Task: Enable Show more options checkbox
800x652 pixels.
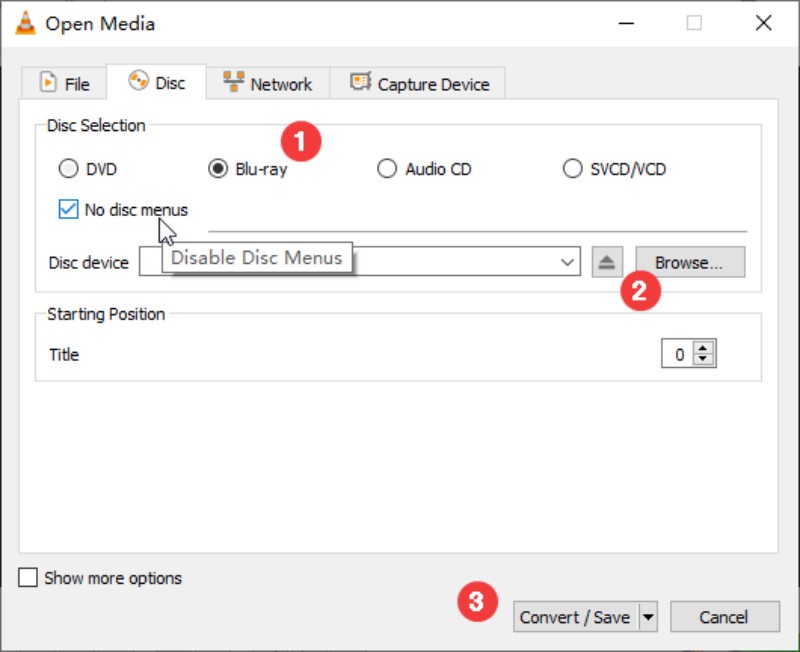Action: (28, 578)
